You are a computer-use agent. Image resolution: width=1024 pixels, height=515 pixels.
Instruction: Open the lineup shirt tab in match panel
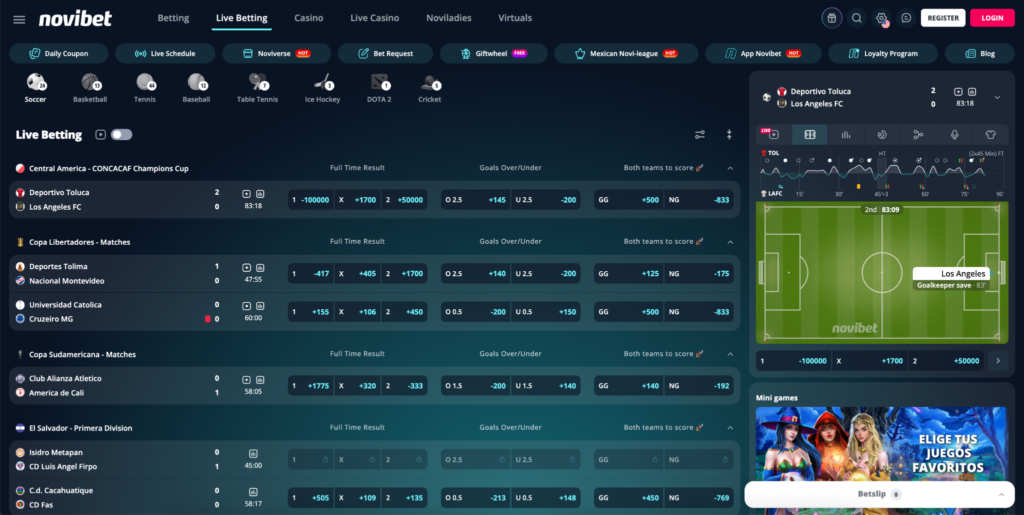tap(990, 134)
